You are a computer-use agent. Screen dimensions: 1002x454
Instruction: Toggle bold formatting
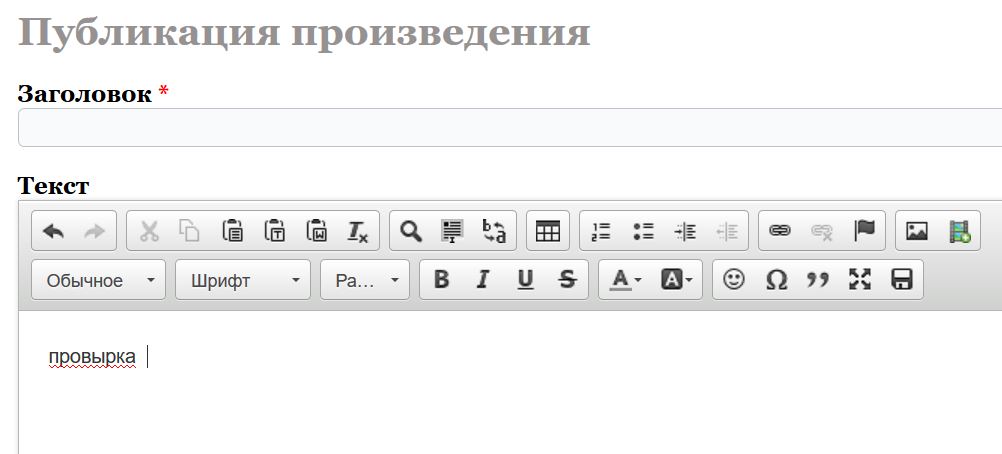pyautogui.click(x=441, y=280)
